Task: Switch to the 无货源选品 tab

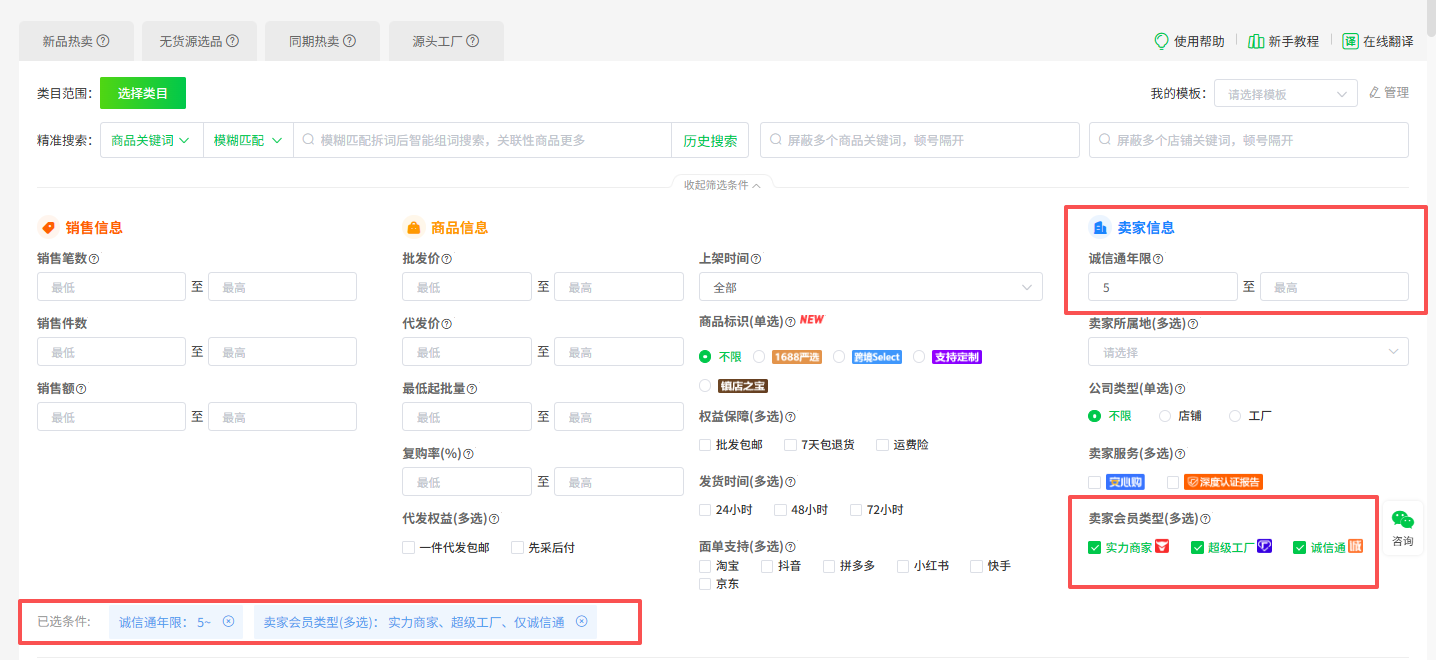Action: coord(199,41)
